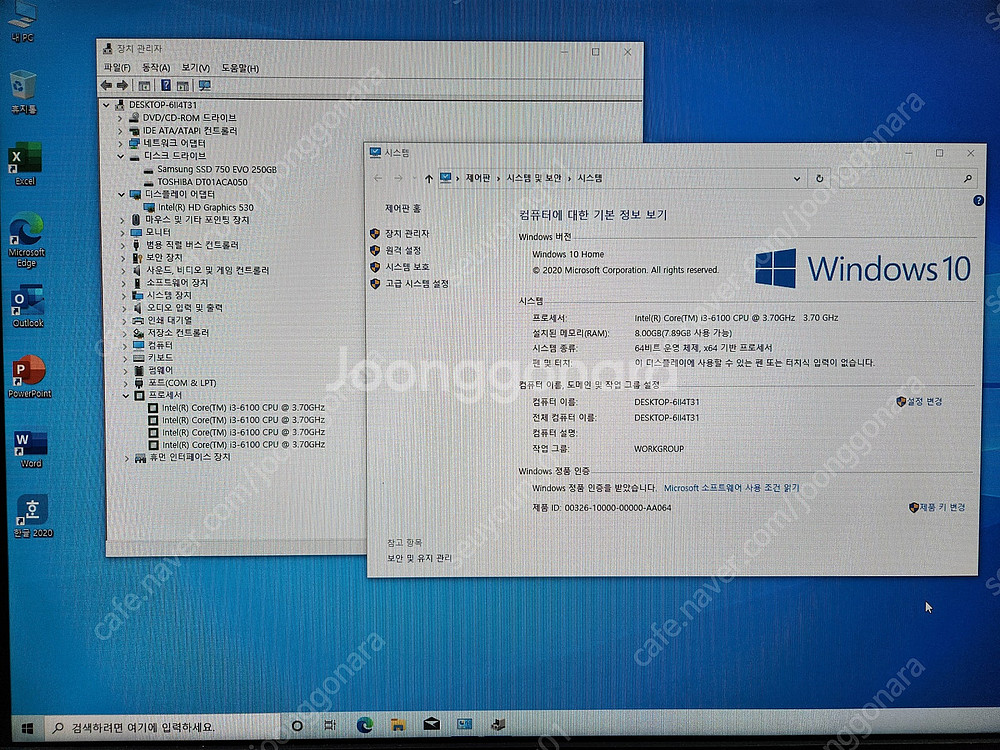The width and height of the screenshot is (1000, 750).
Task: Open Microsoft Edge desktop shortcut
Action: [26, 240]
